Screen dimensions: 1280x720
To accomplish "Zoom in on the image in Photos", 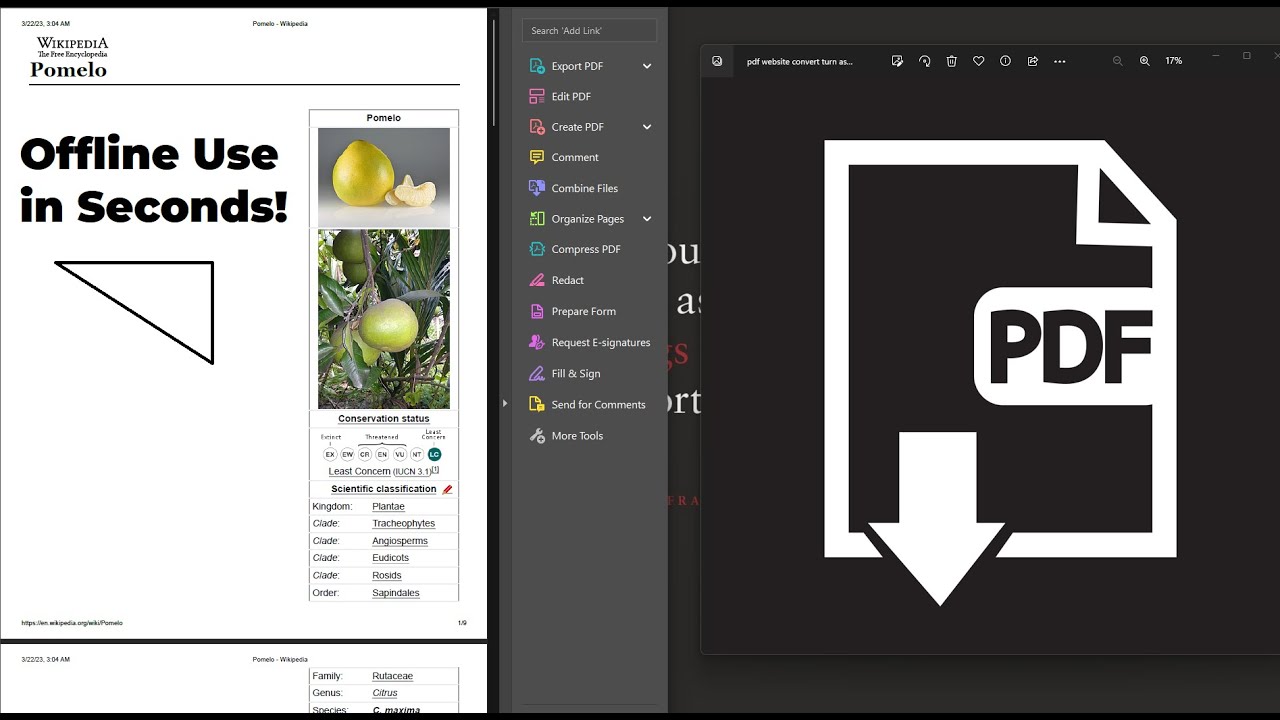I will pyautogui.click(x=1145, y=61).
